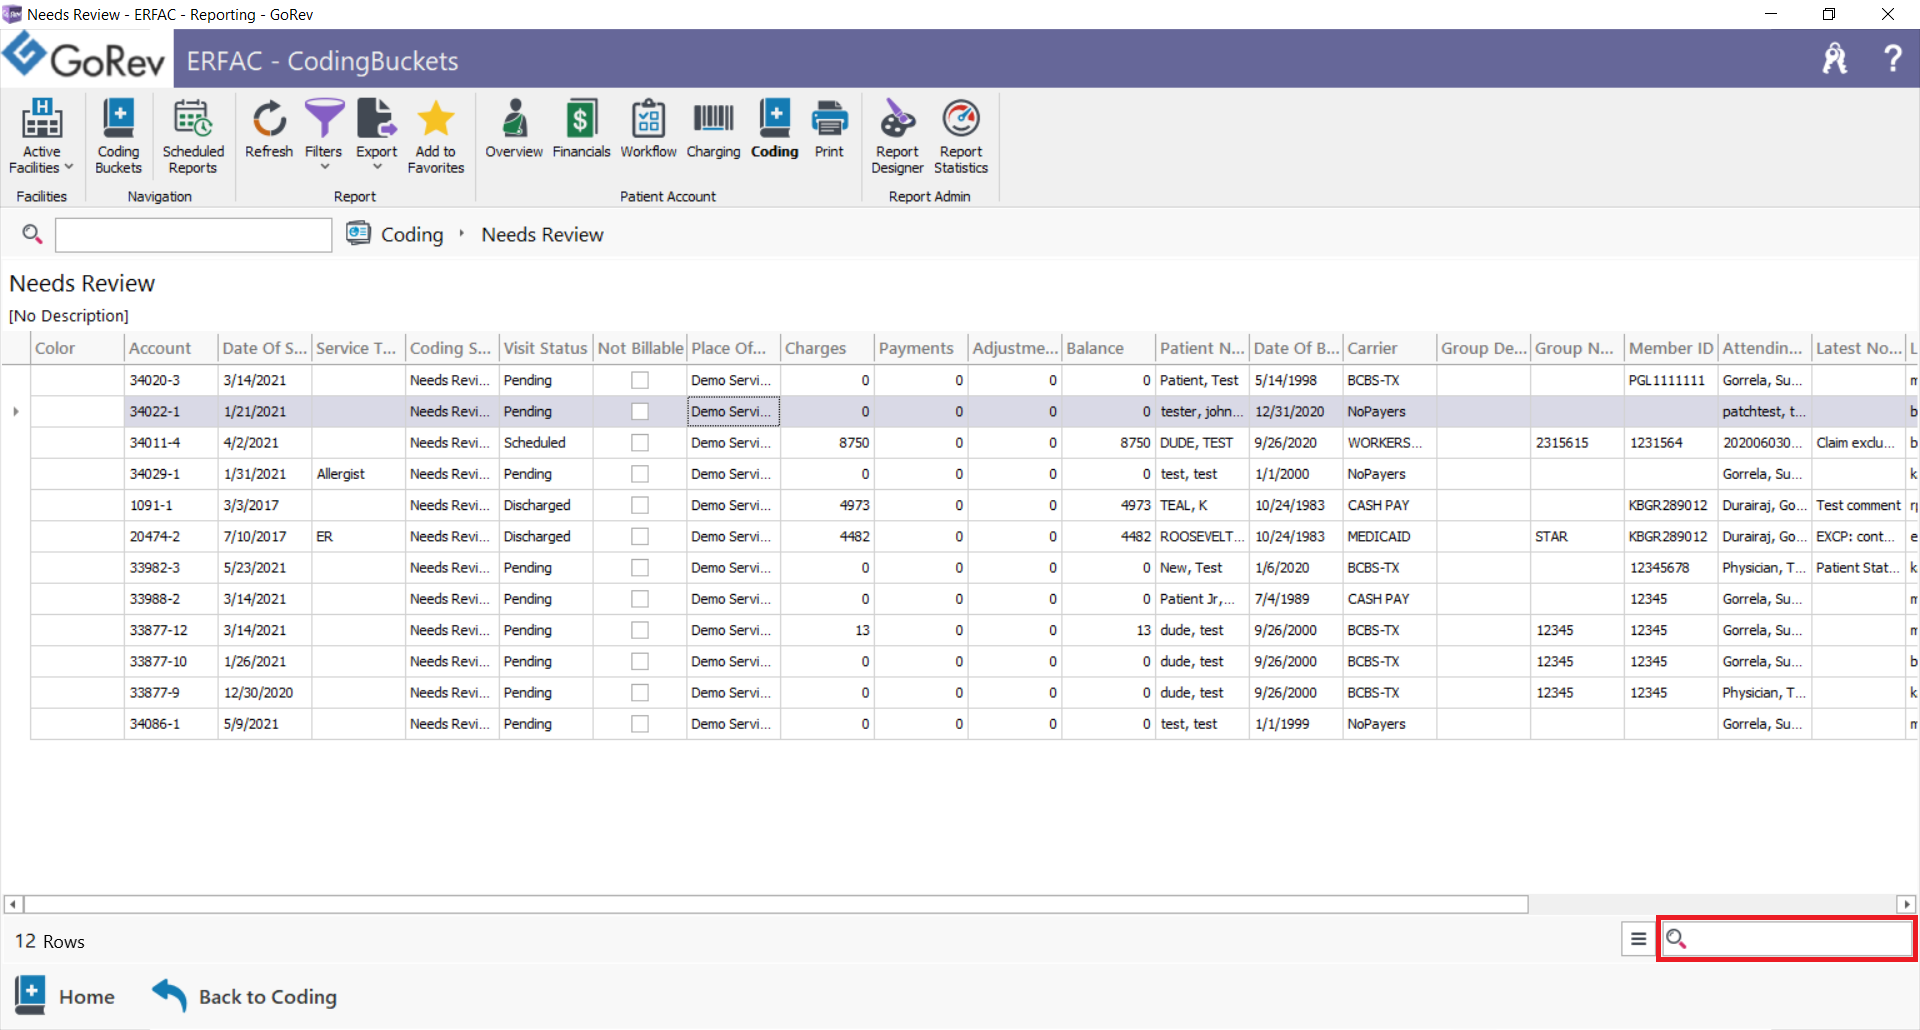Click the breadcrumb separator arrow after Coding
The height and width of the screenshot is (1030, 1920).
click(462, 234)
